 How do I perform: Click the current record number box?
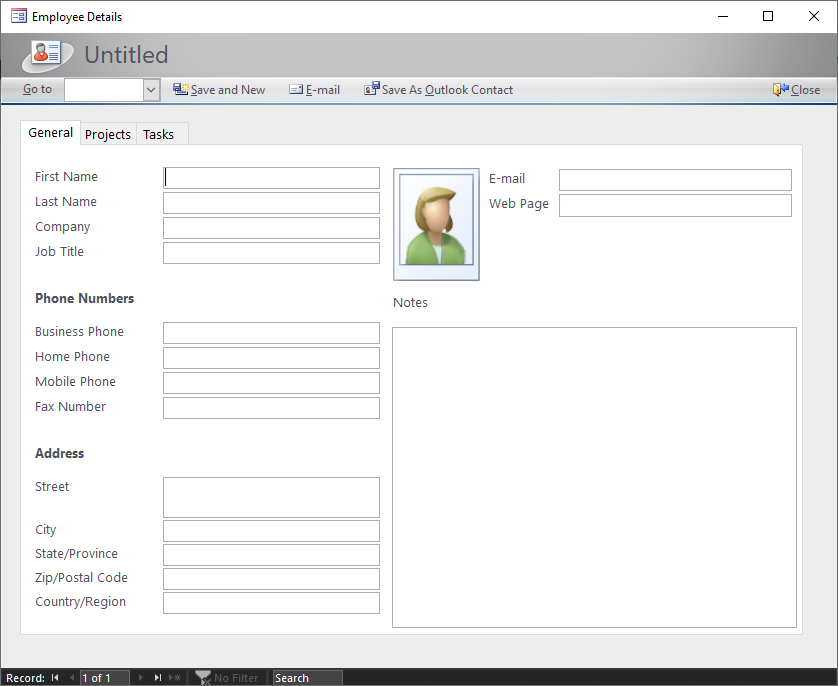pyautogui.click(x=104, y=678)
